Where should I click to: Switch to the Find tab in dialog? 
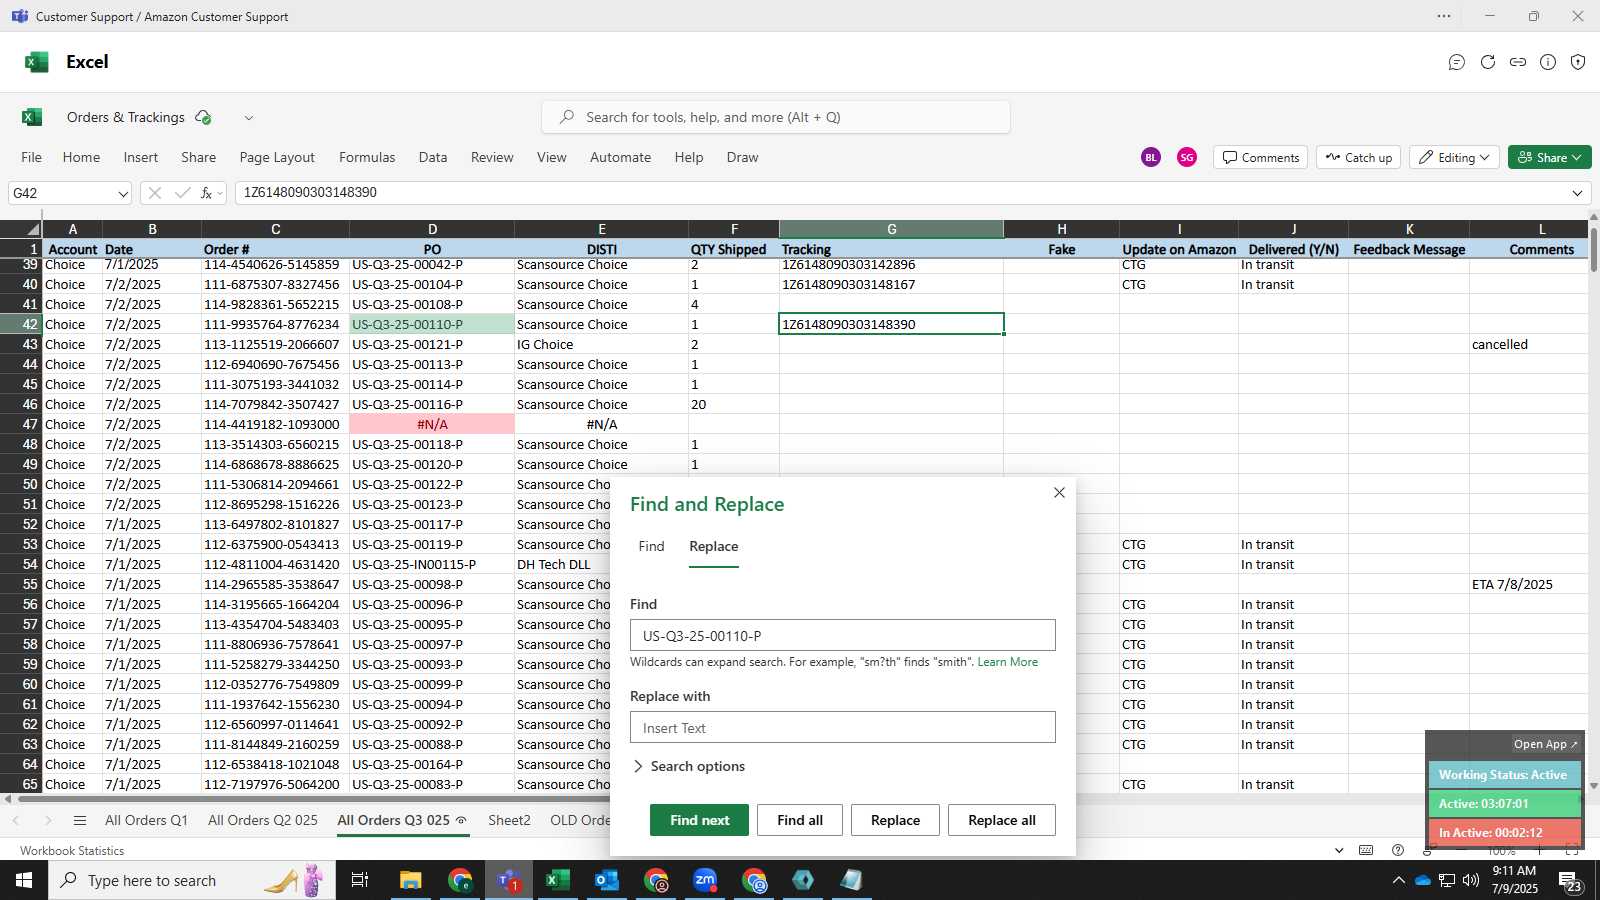(x=651, y=546)
